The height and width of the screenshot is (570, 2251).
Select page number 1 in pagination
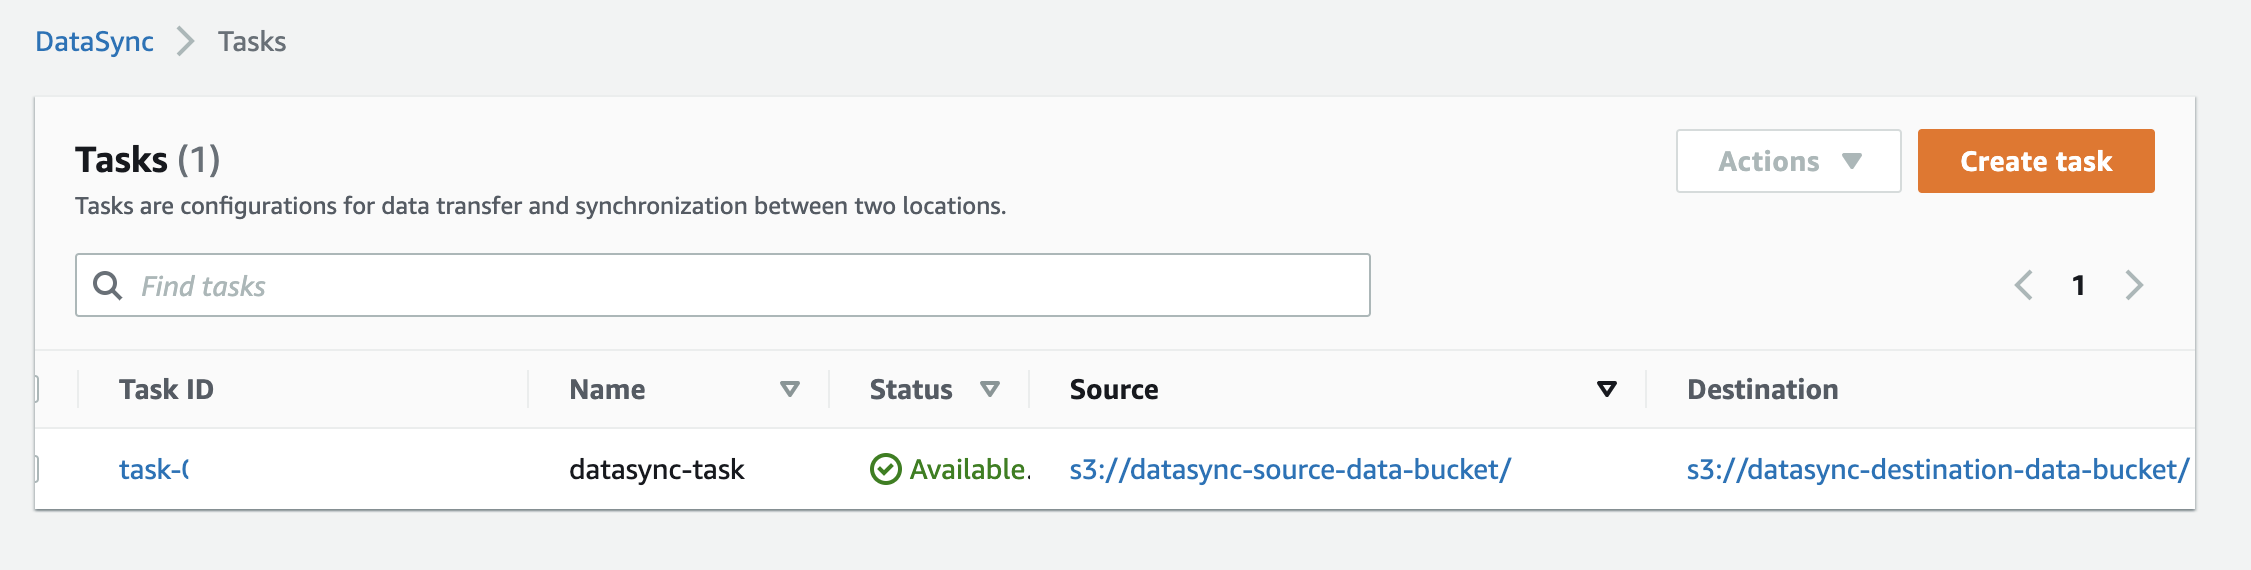(2078, 286)
